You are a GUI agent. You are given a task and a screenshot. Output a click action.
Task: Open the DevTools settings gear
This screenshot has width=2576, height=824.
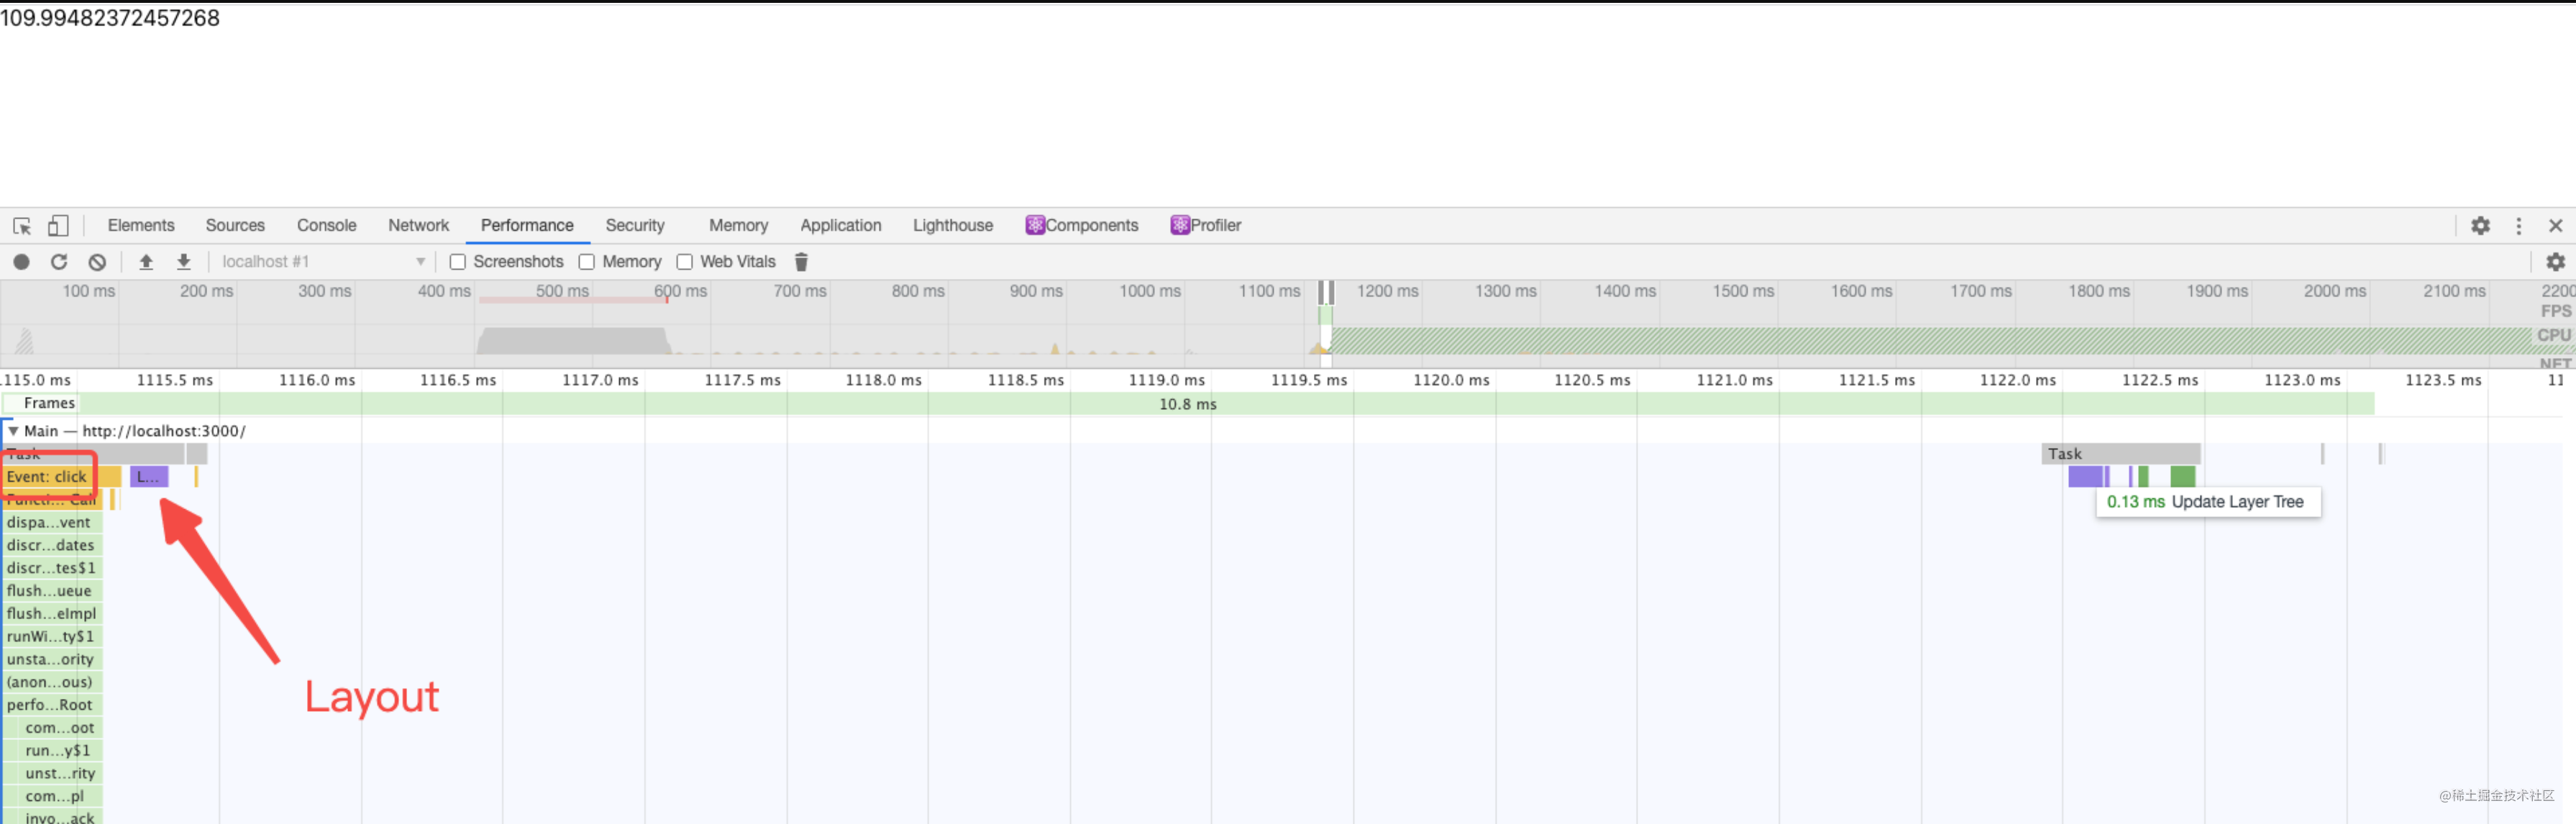(2480, 226)
